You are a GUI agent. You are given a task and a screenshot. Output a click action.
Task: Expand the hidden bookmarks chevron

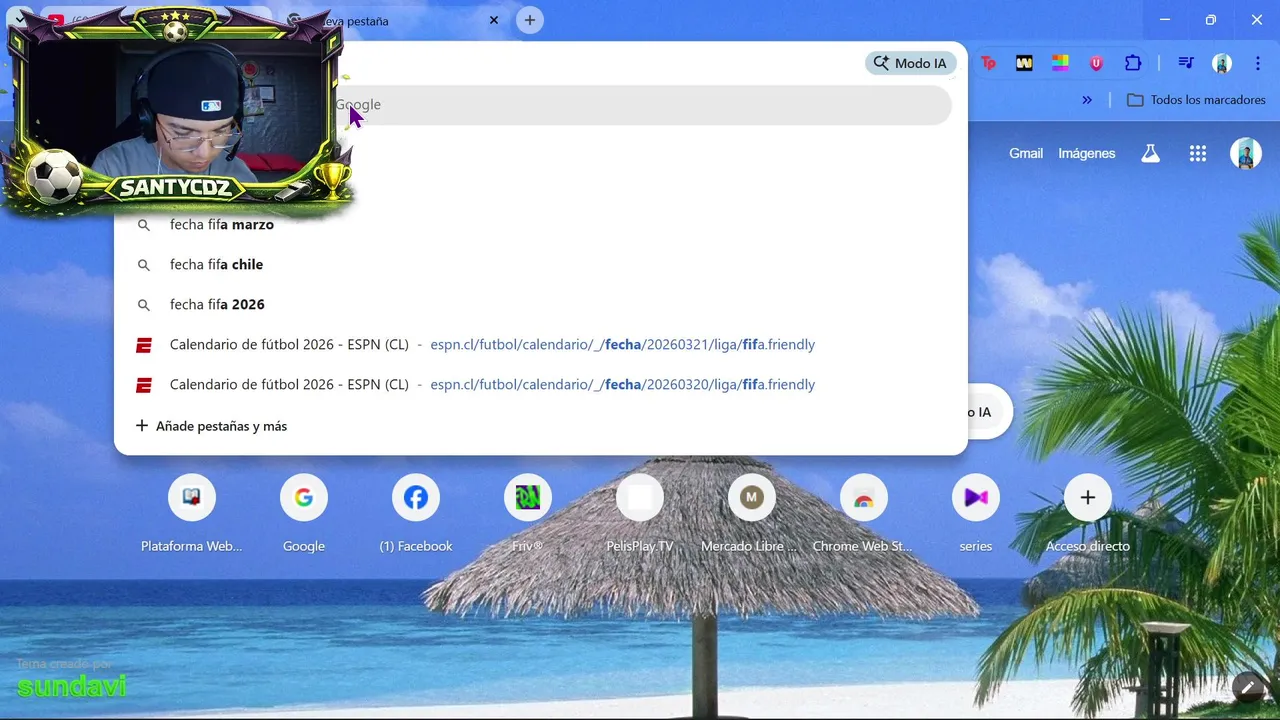pyautogui.click(x=1087, y=100)
